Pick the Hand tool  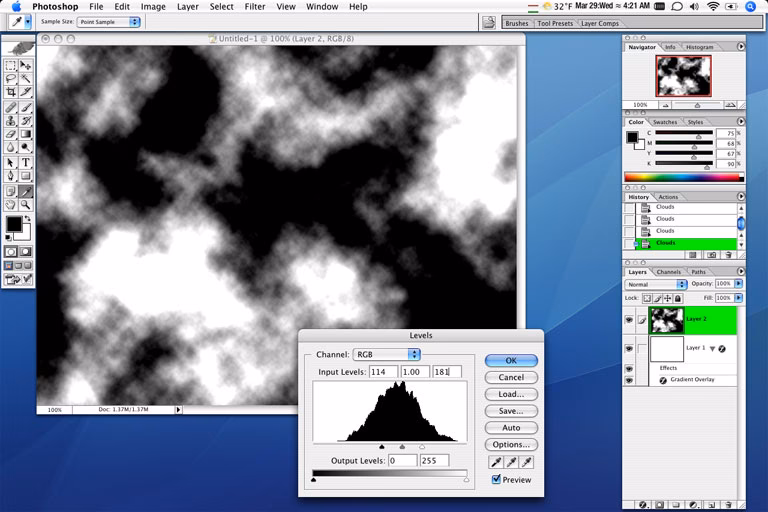pyautogui.click(x=11, y=205)
